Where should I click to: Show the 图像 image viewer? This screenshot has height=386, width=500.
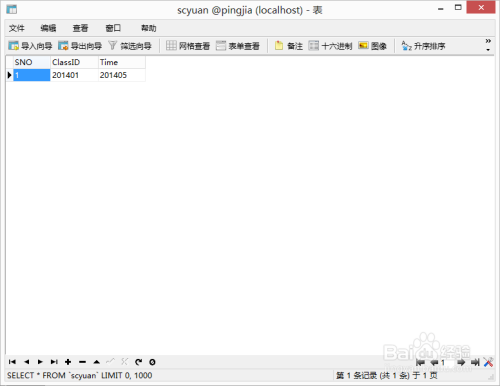[372, 46]
